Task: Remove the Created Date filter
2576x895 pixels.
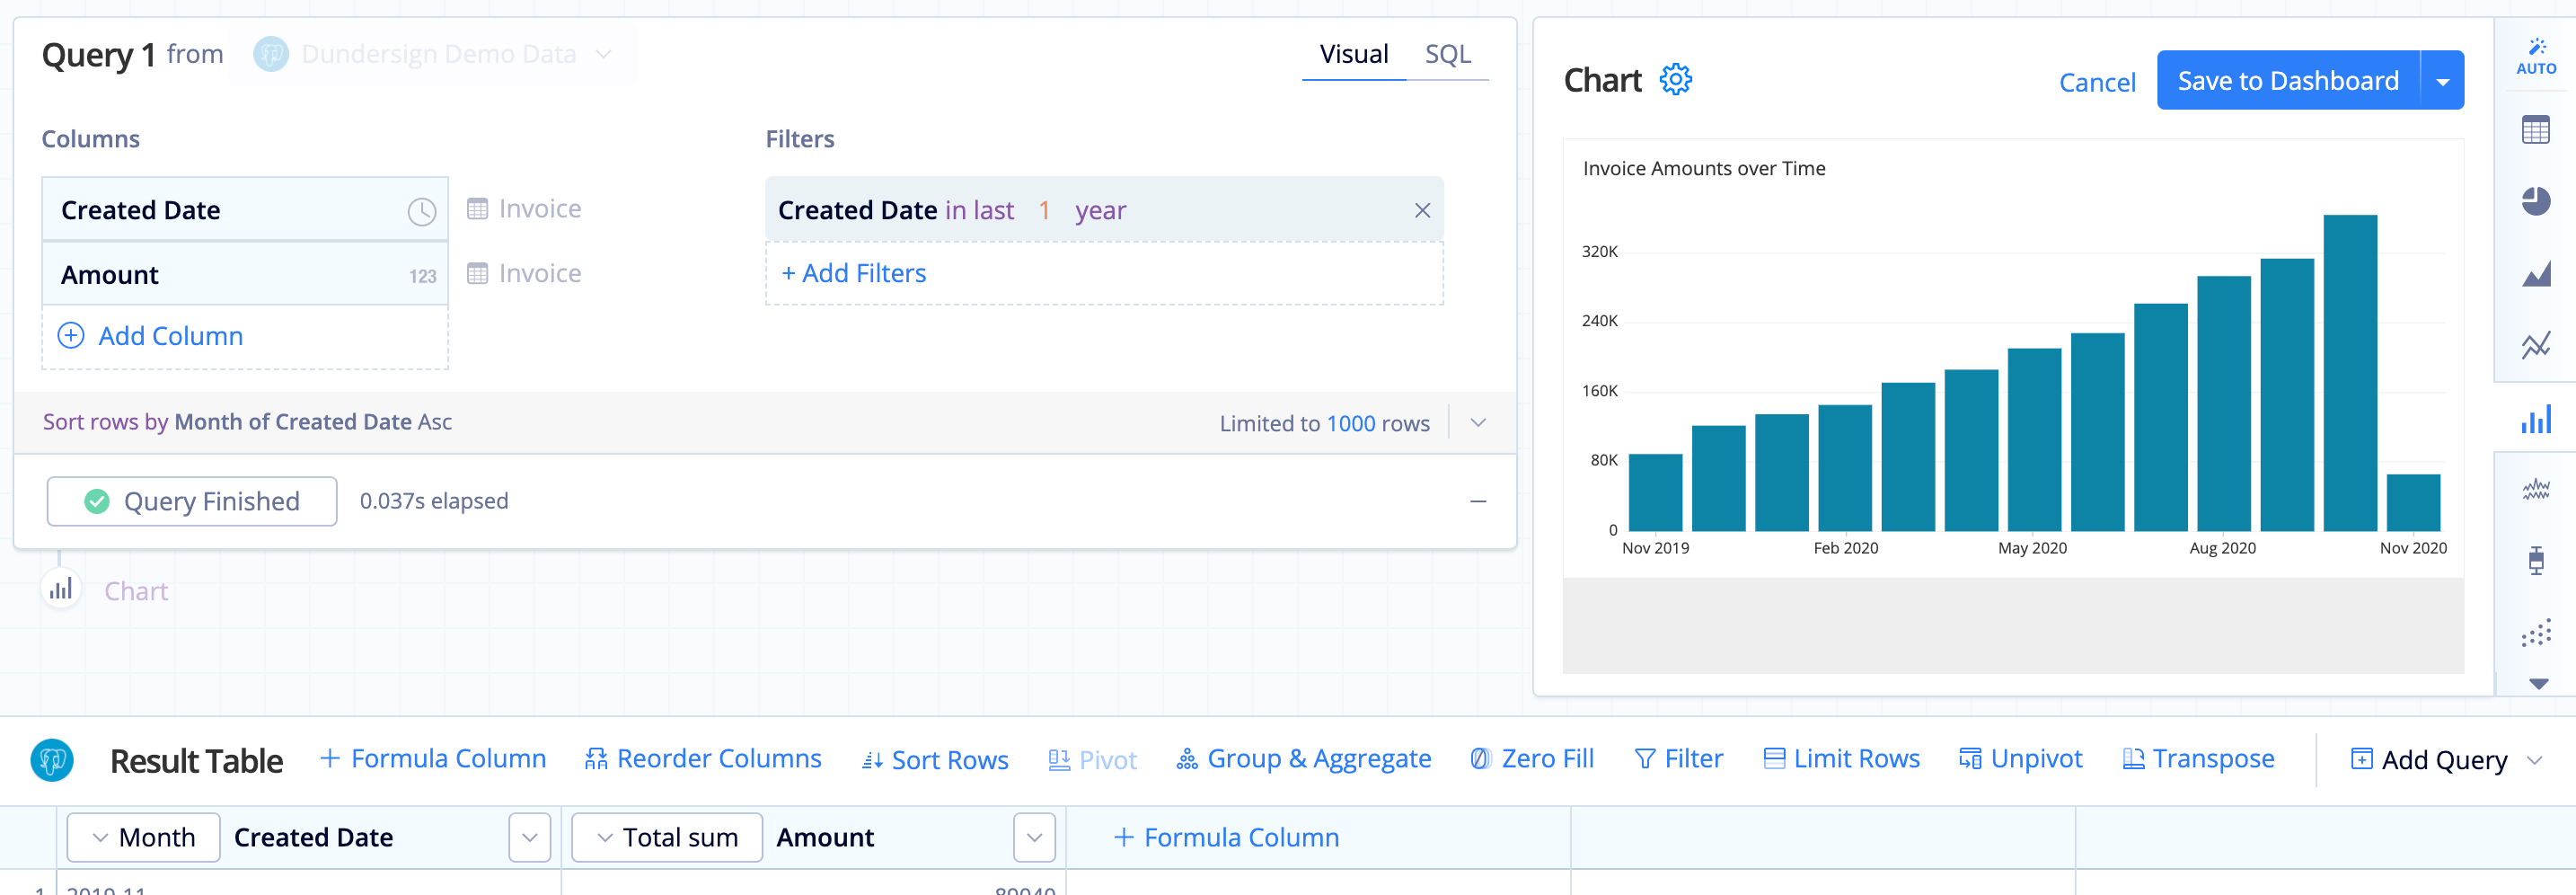Action: 1422,210
